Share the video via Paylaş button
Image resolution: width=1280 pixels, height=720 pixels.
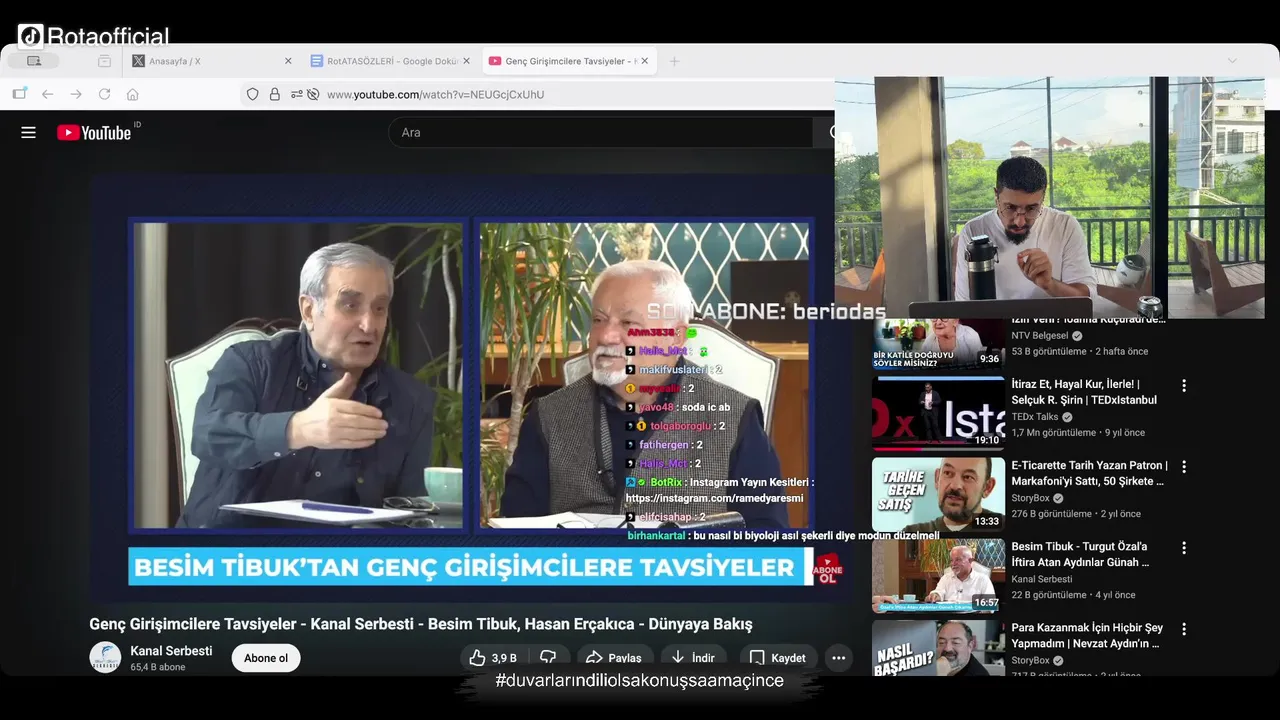(x=613, y=658)
